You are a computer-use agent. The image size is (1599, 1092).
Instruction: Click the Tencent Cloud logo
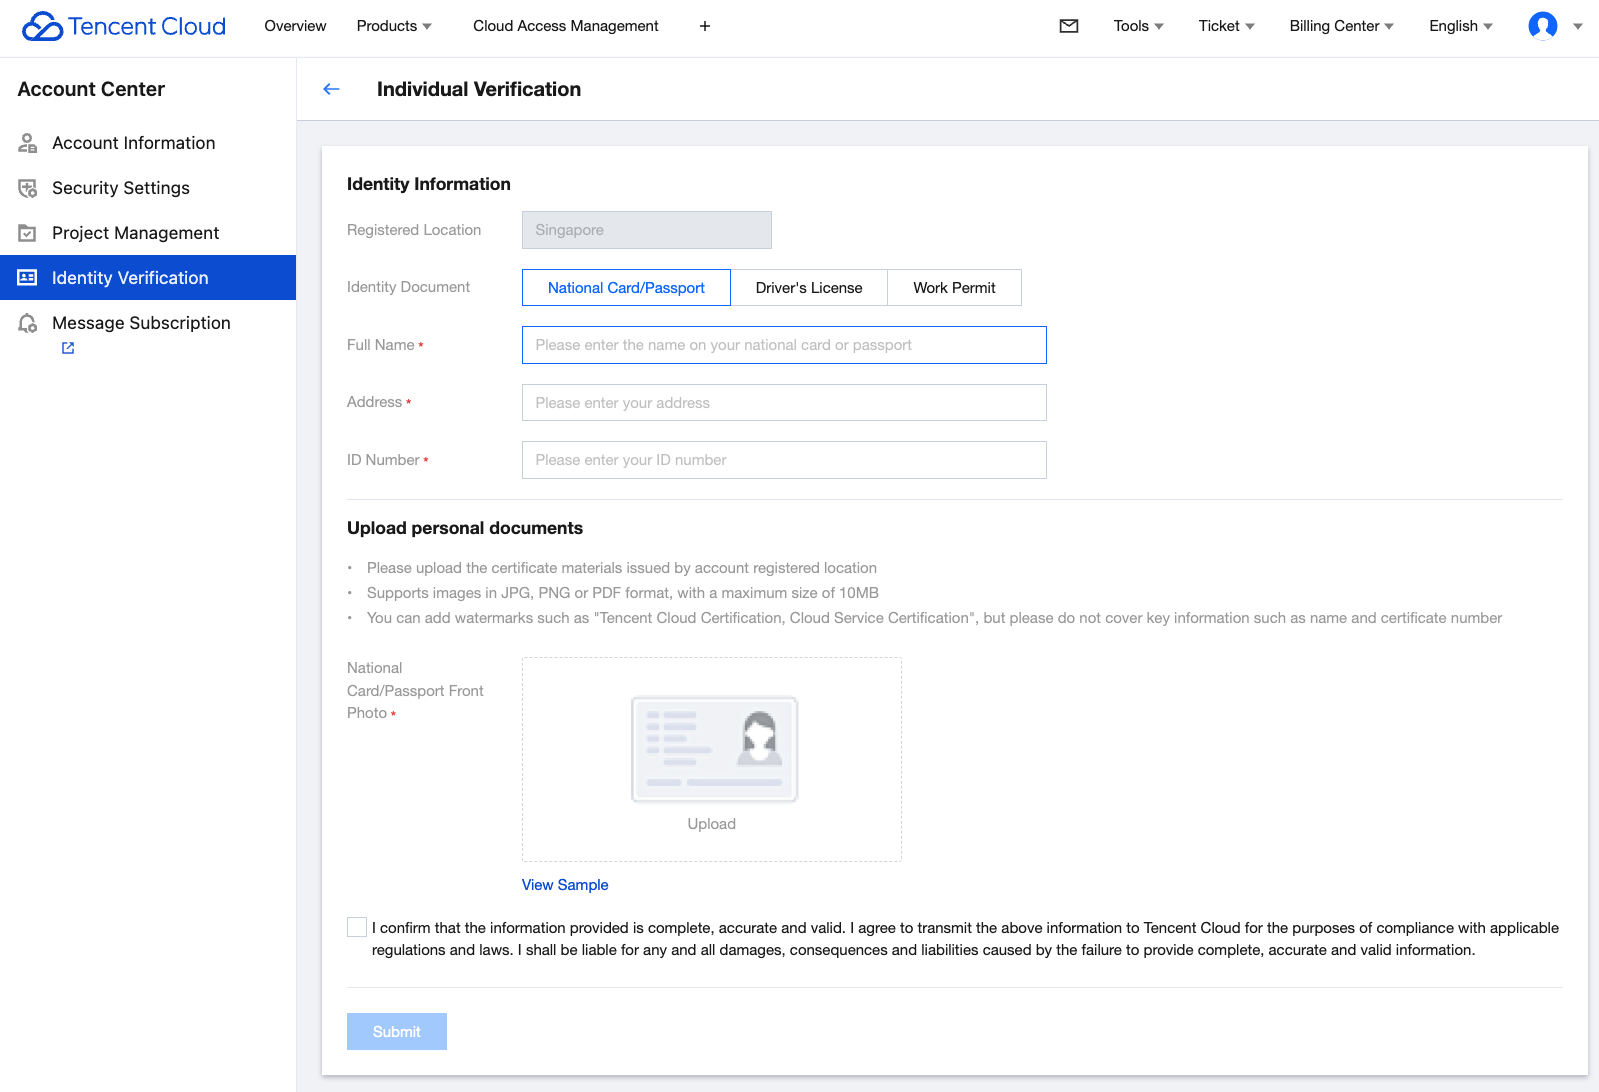click(124, 26)
